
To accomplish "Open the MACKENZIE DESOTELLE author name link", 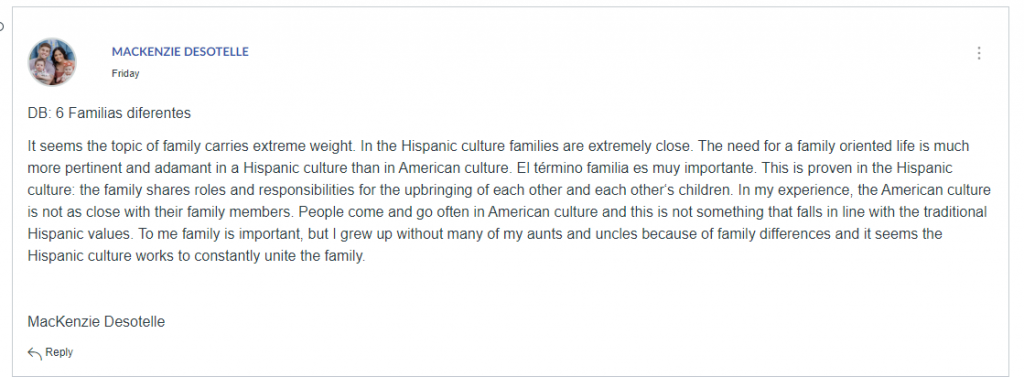I will coord(180,52).
